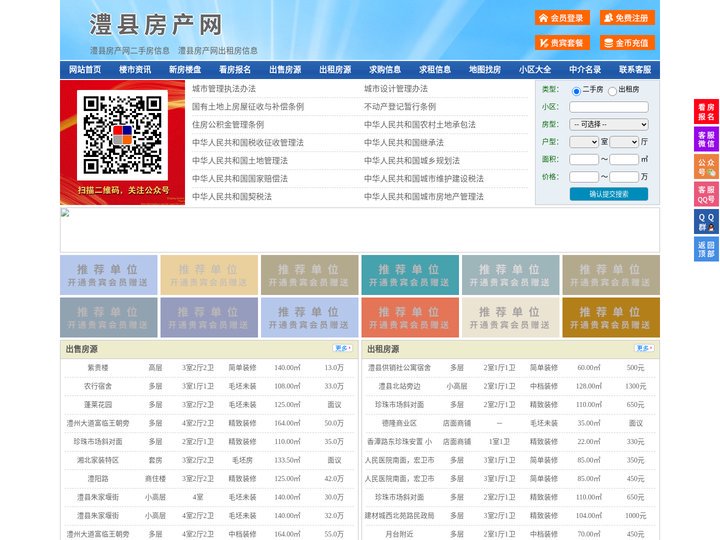Click the 看房报名 red sidebar icon
720x540 pixels.
coord(706,112)
